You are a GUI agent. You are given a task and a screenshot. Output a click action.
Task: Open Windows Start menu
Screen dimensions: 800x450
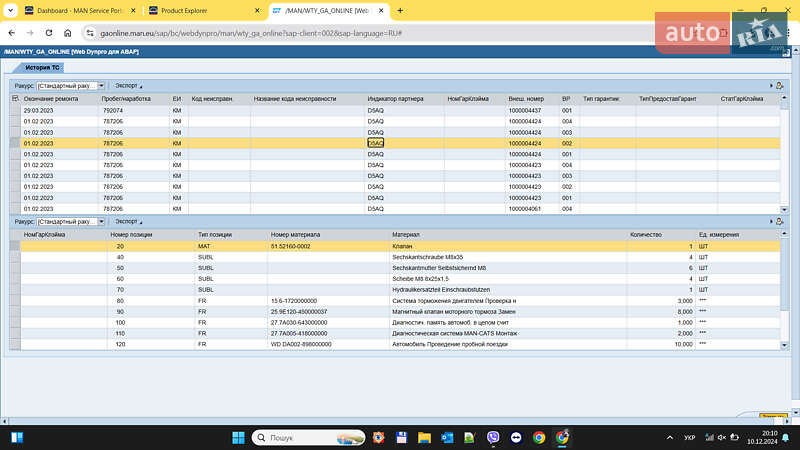click(x=239, y=438)
